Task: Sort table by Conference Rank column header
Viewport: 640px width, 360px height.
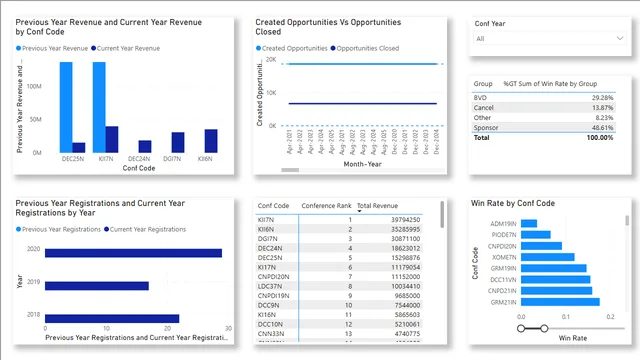Action: tap(326, 206)
